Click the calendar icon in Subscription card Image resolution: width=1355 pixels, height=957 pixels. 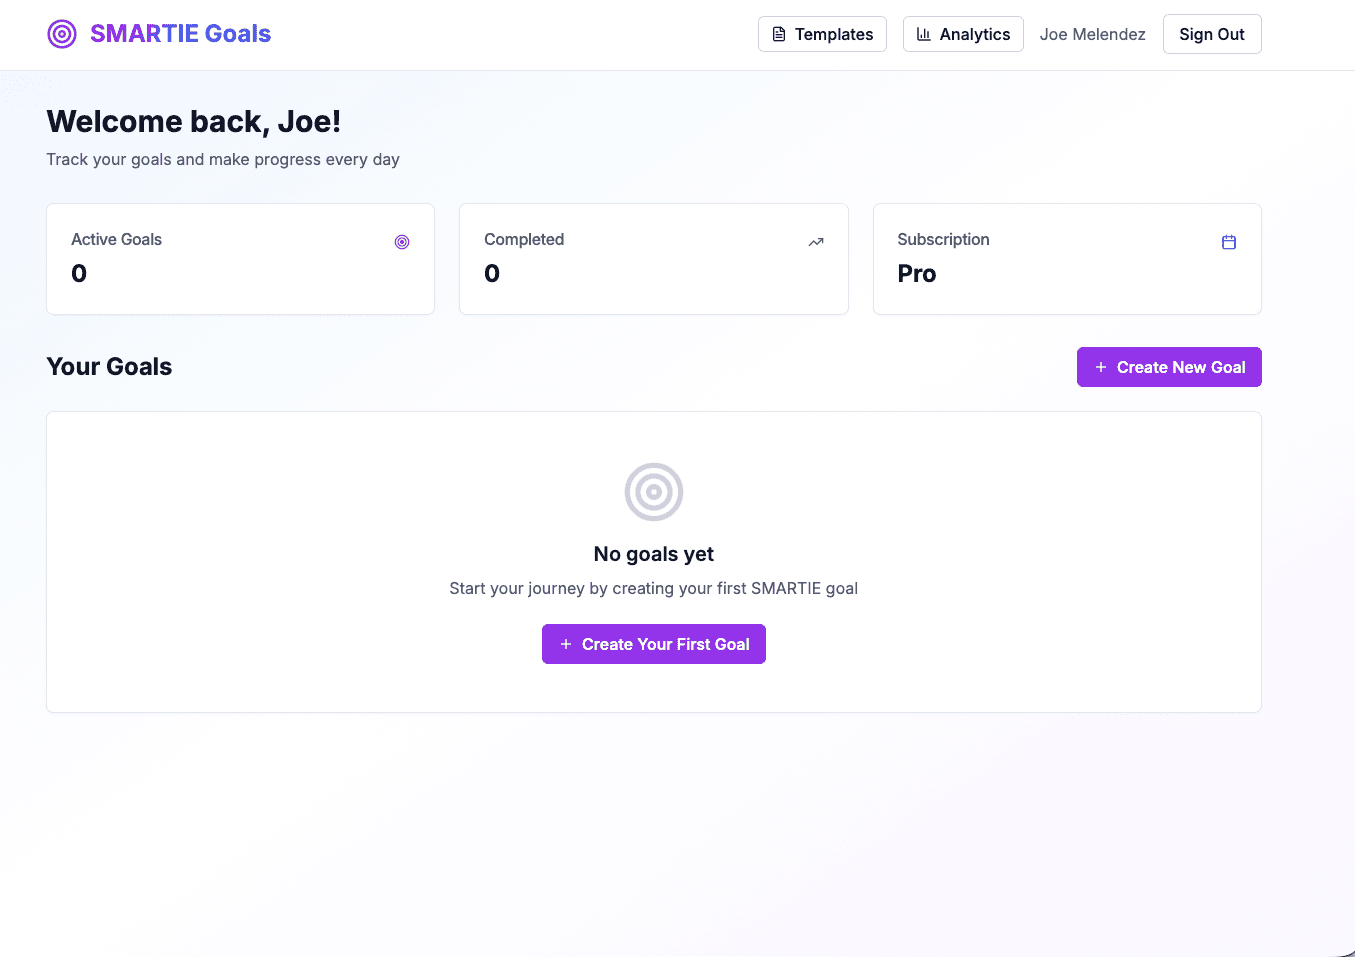tap(1229, 242)
